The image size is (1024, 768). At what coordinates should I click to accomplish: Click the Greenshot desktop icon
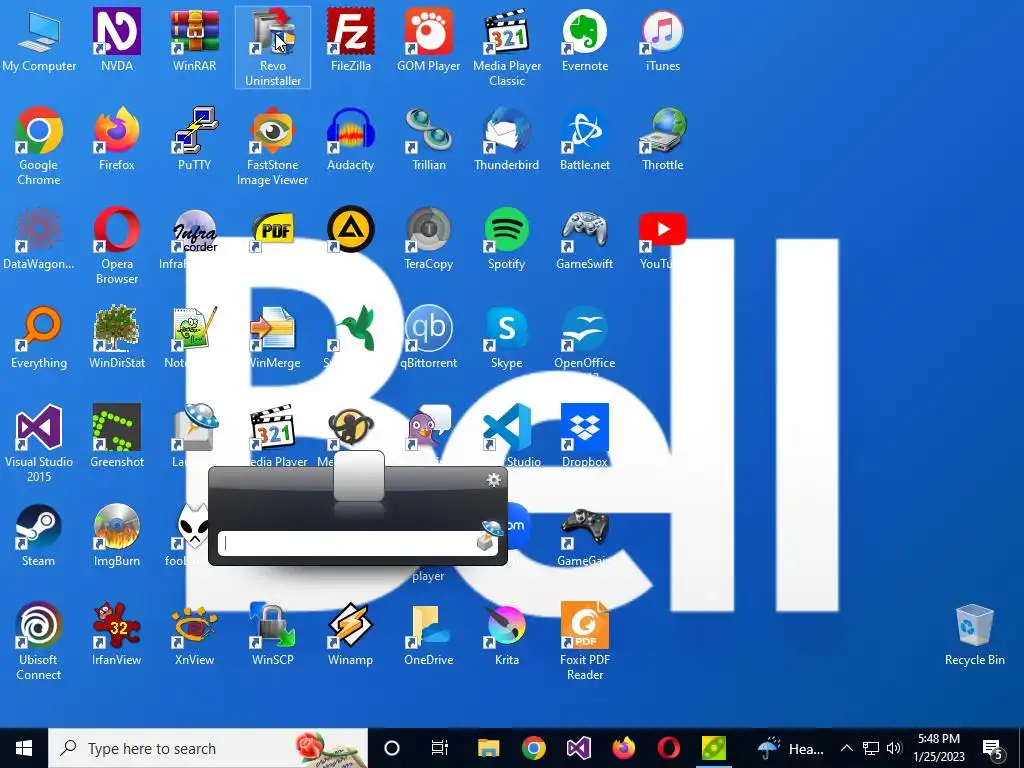[117, 436]
